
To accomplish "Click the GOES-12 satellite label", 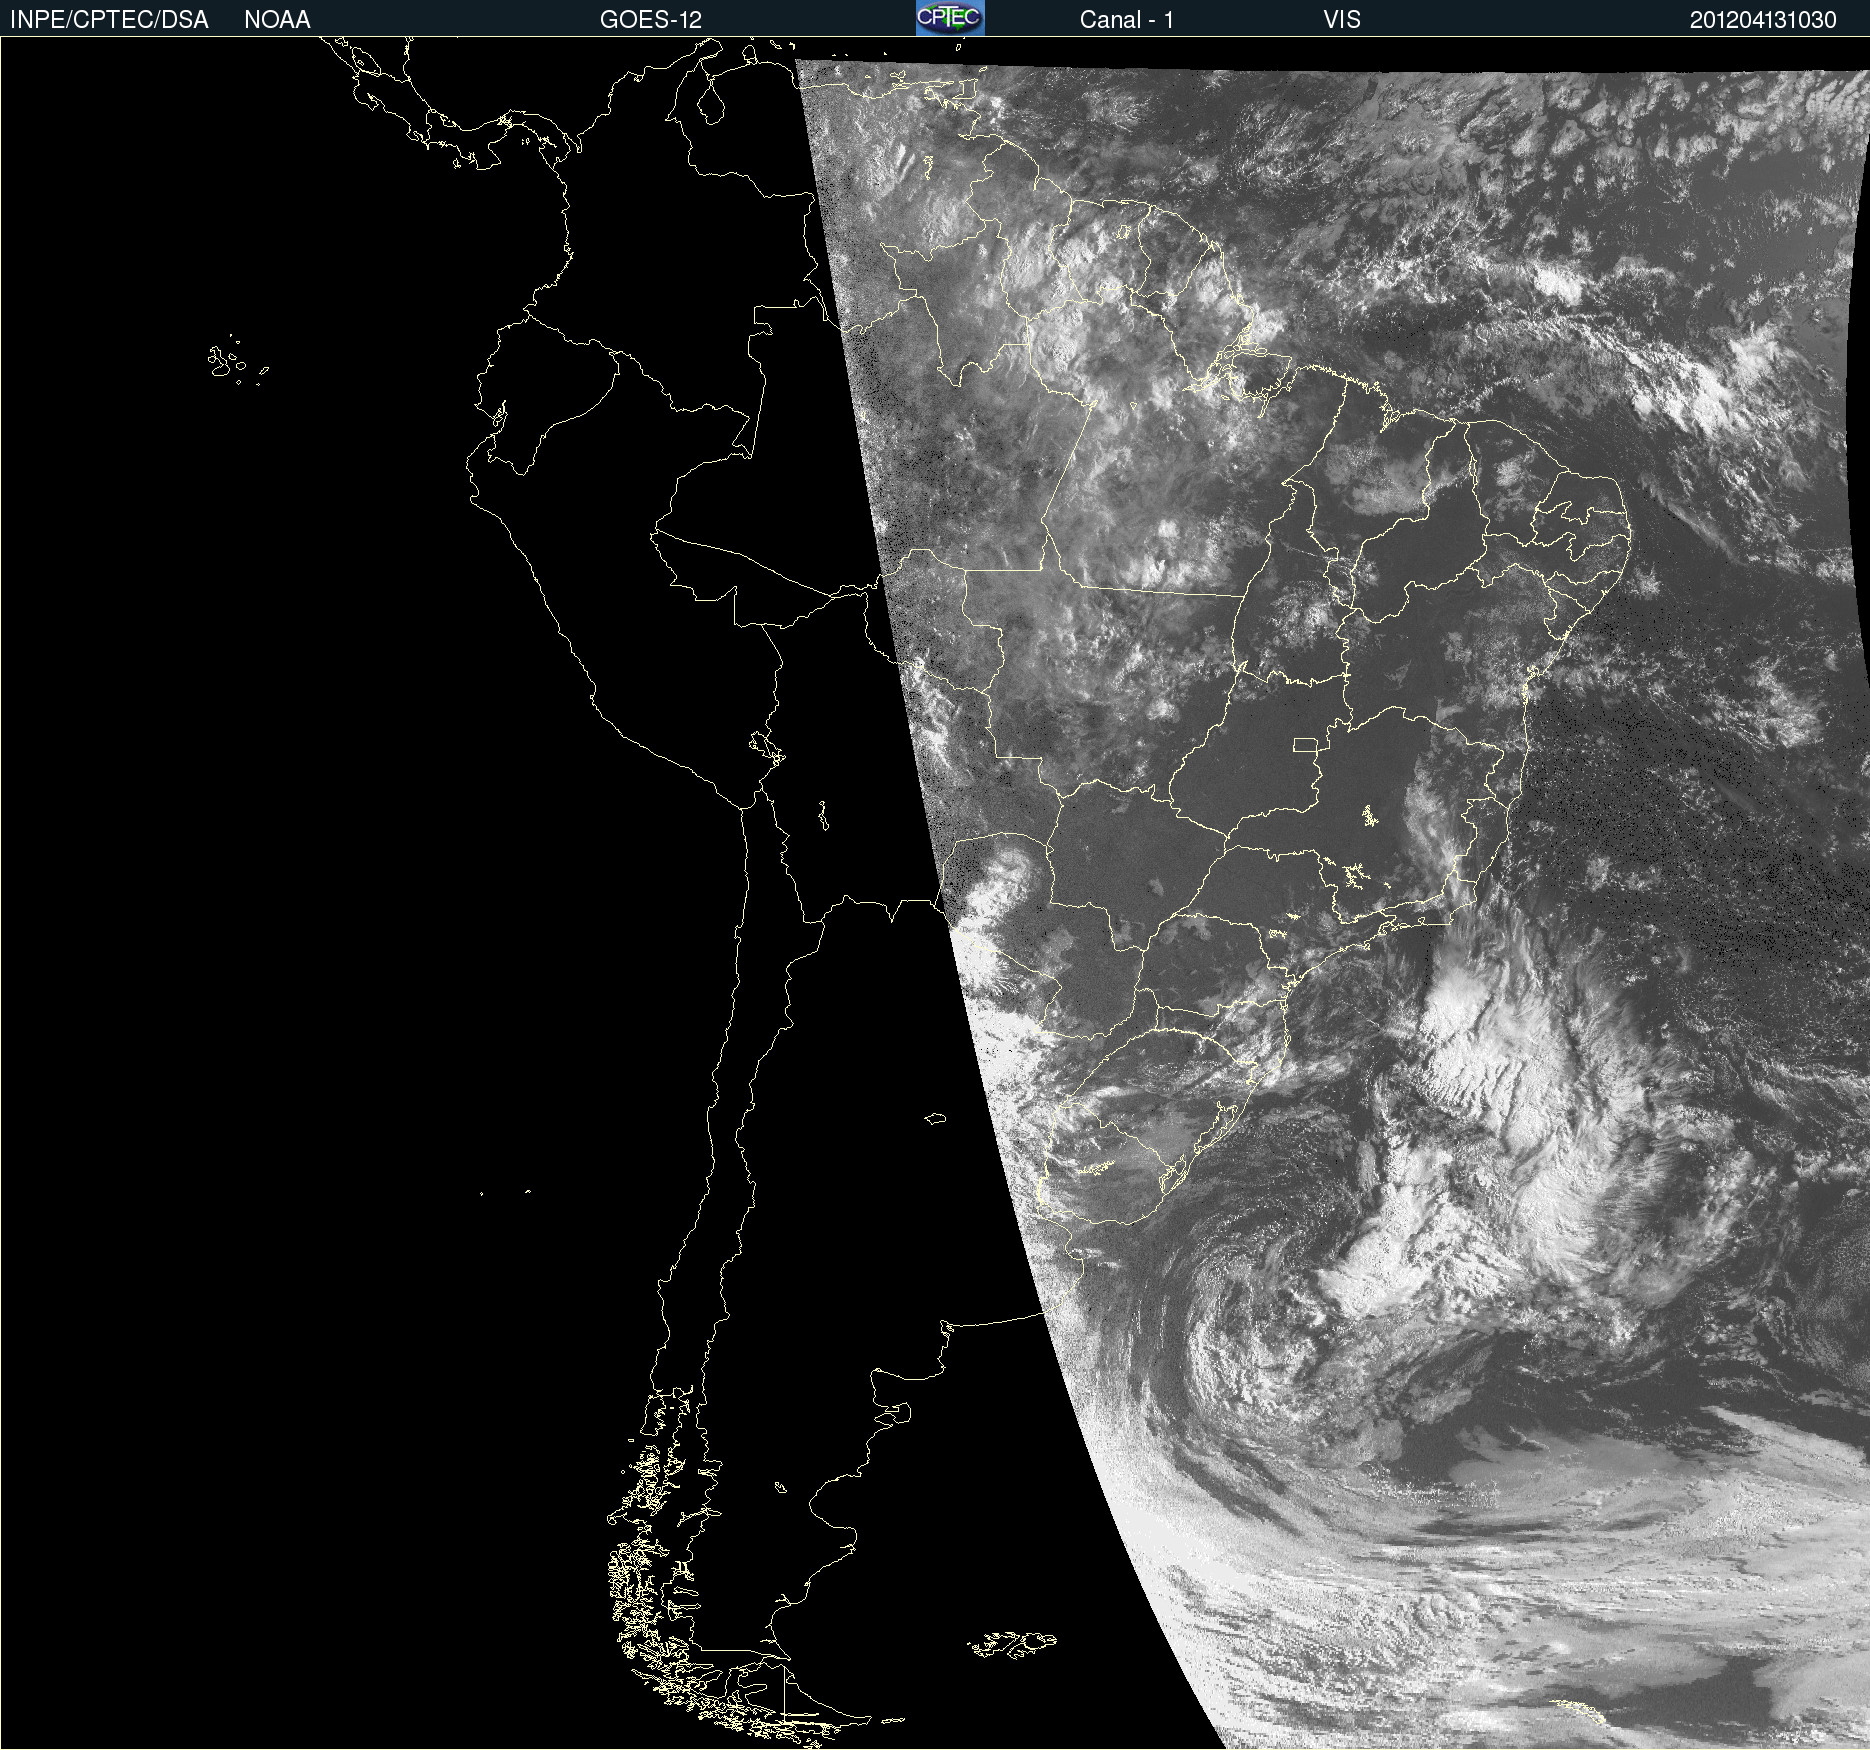I will click(x=651, y=20).
